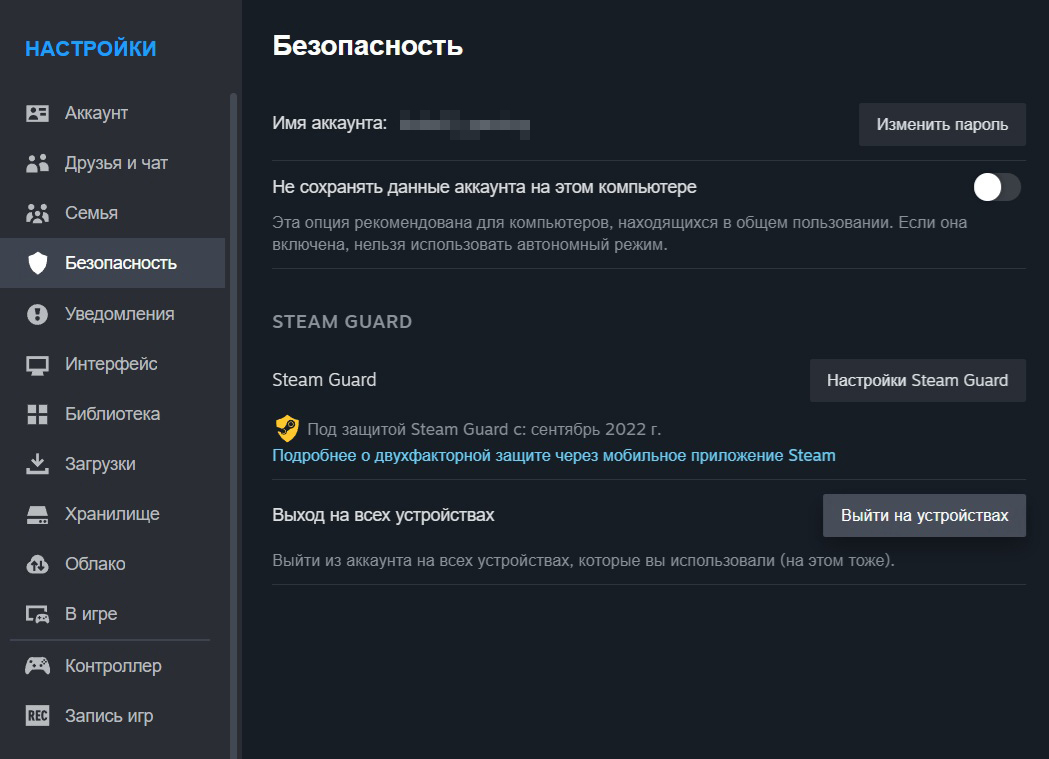1049x759 pixels.
Task: Click the Security shield icon
Action: coord(37,263)
